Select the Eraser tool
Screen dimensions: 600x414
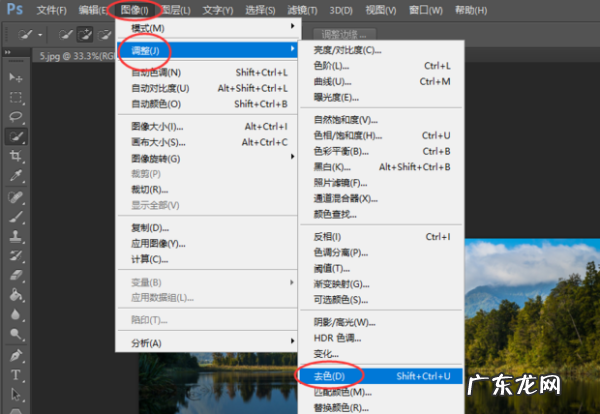click(x=16, y=275)
